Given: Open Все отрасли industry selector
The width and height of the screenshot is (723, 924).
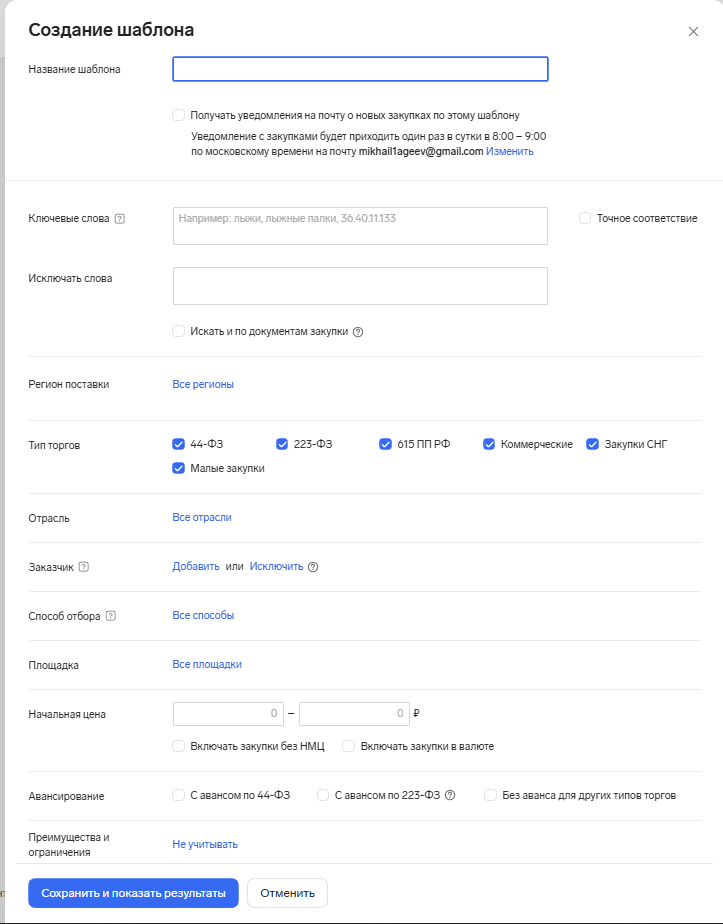Looking at the screenshot, I should tap(202, 517).
